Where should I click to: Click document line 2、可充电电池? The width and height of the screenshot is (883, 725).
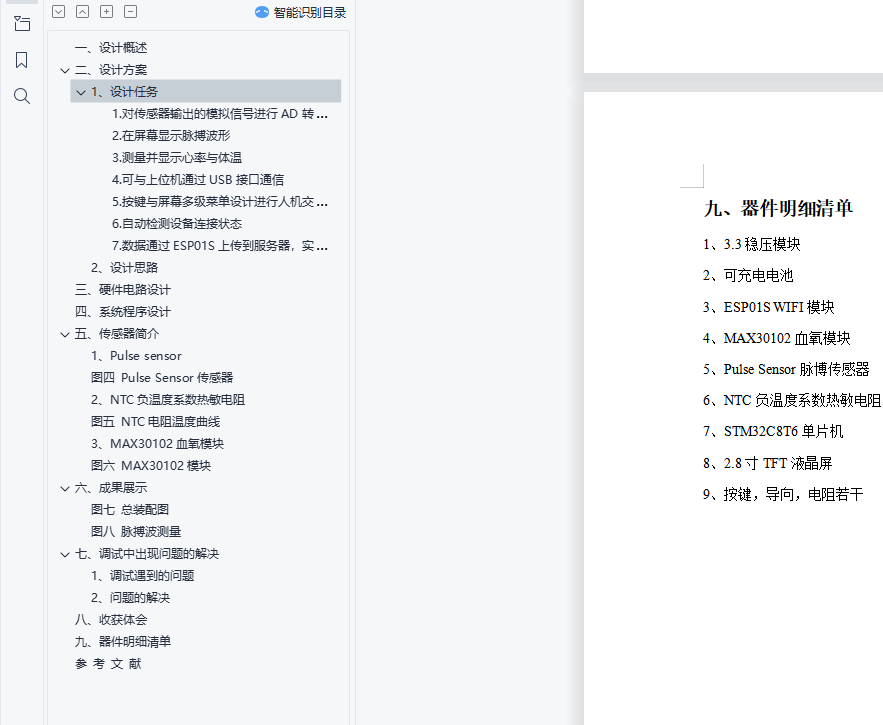pyautogui.click(x=748, y=275)
